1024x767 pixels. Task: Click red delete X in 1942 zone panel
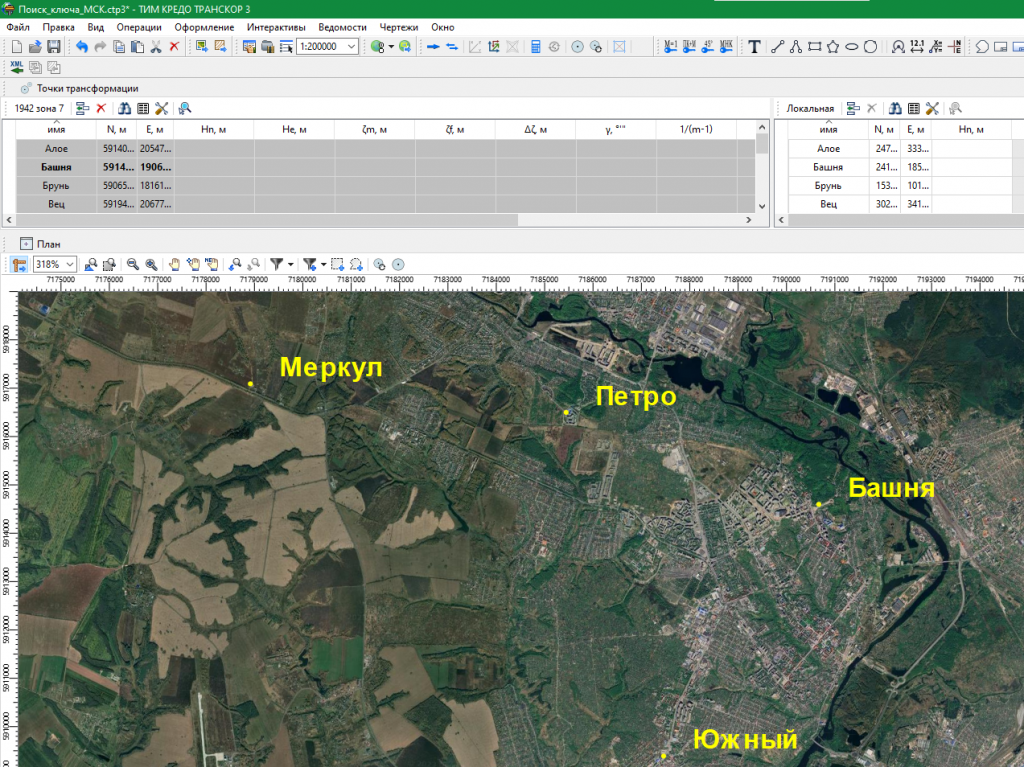(x=101, y=108)
